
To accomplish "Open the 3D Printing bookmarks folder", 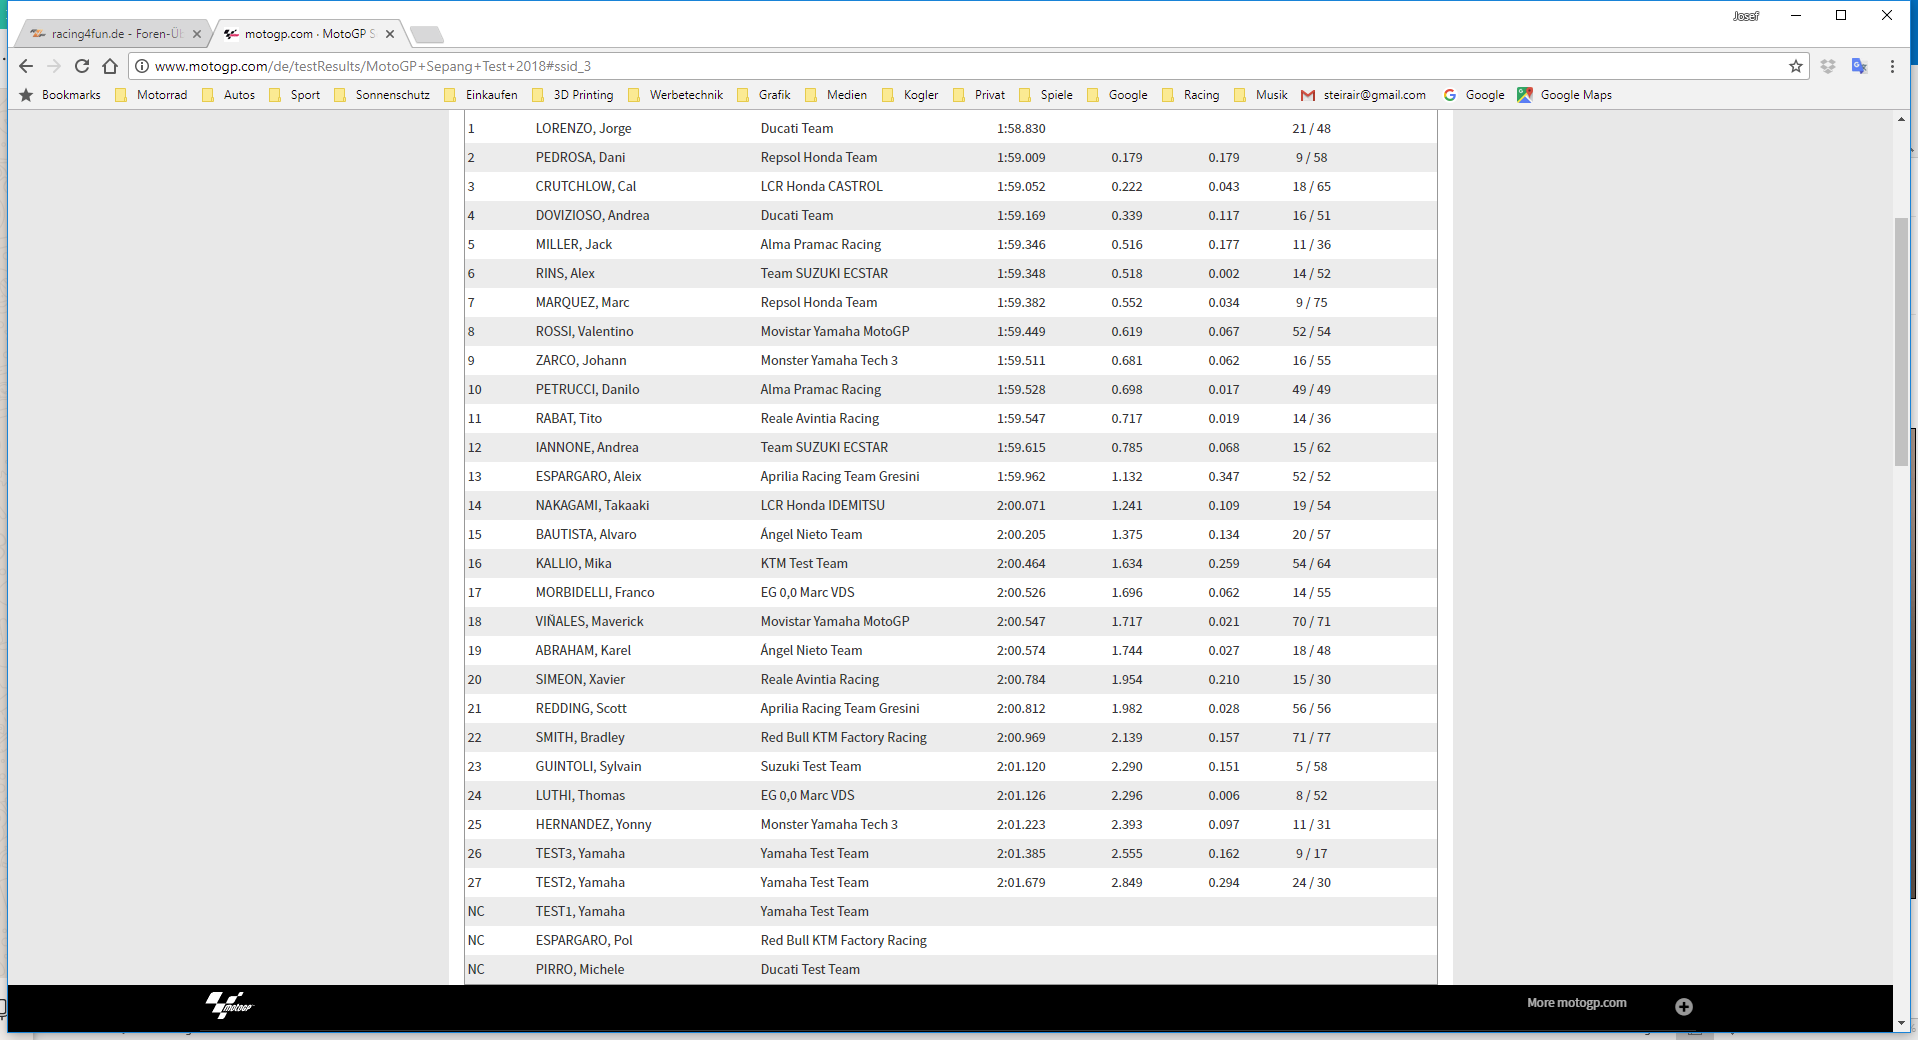I will [x=573, y=95].
